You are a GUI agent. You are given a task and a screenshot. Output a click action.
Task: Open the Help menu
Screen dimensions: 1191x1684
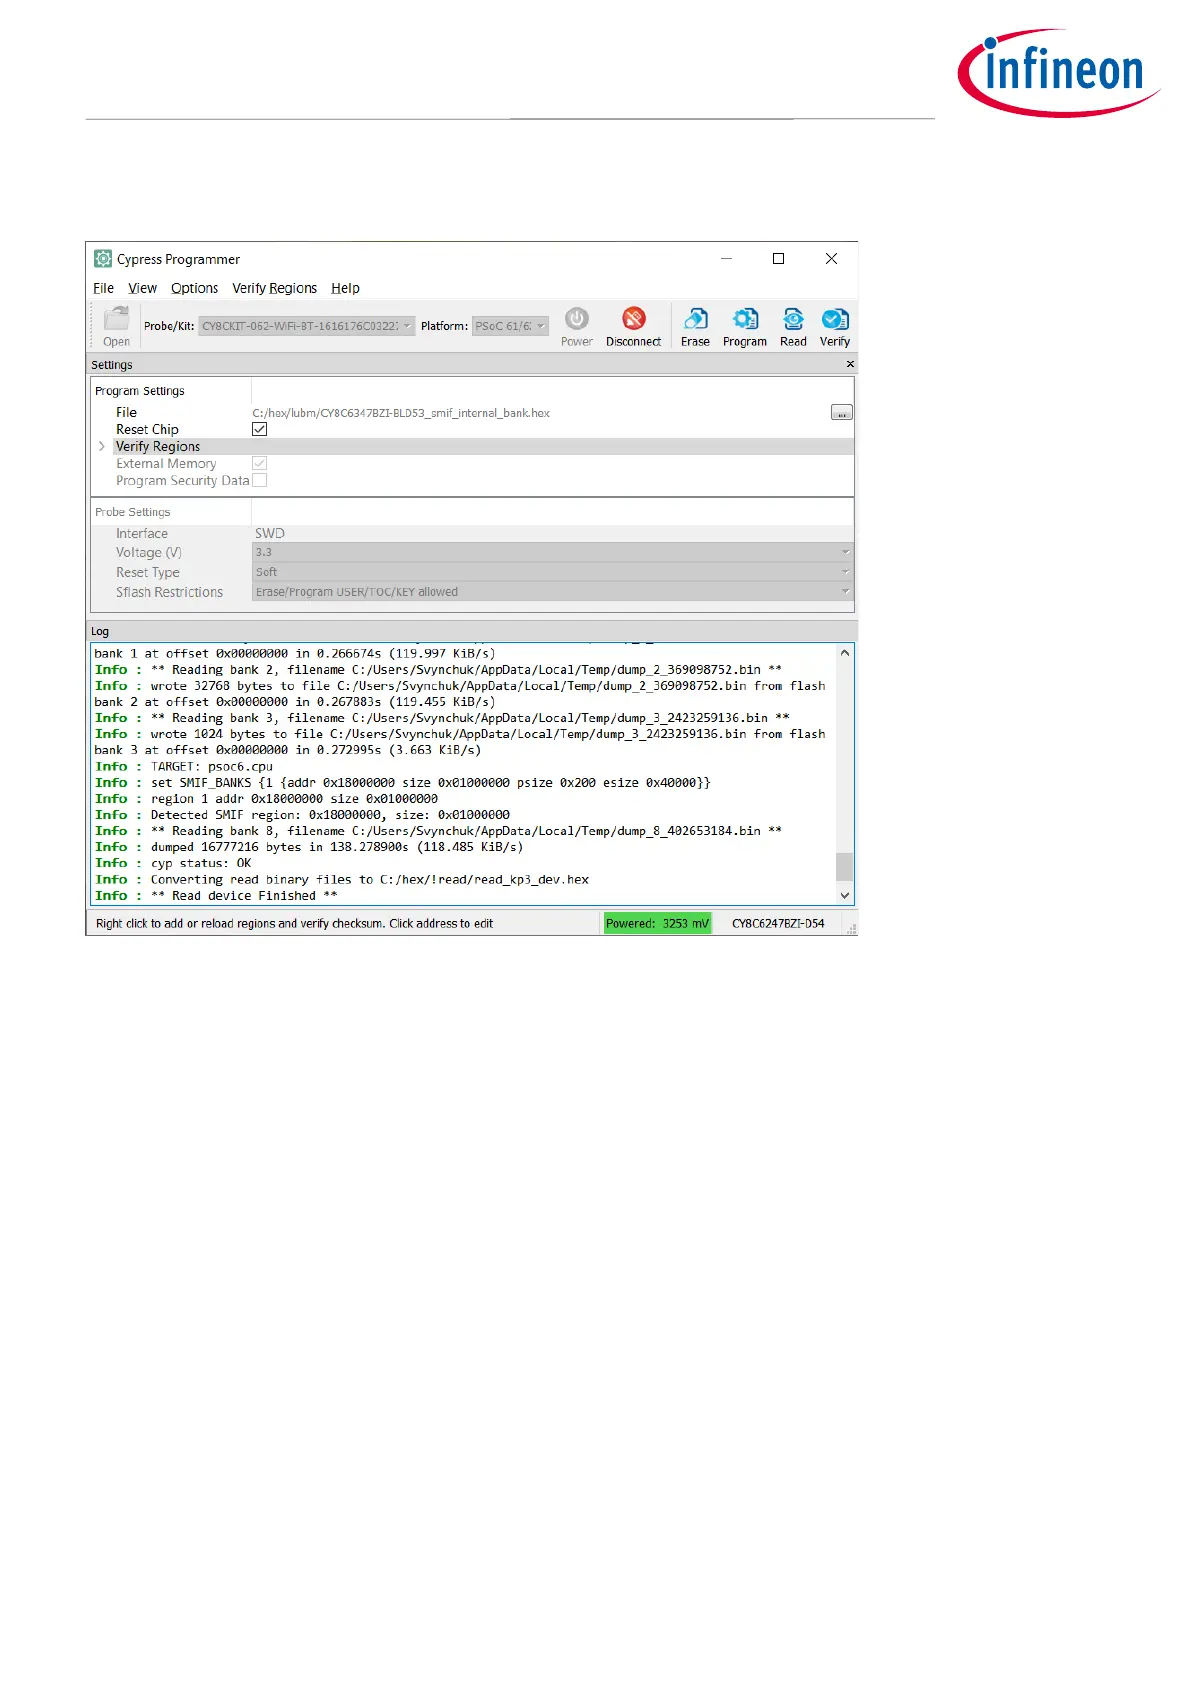point(345,288)
